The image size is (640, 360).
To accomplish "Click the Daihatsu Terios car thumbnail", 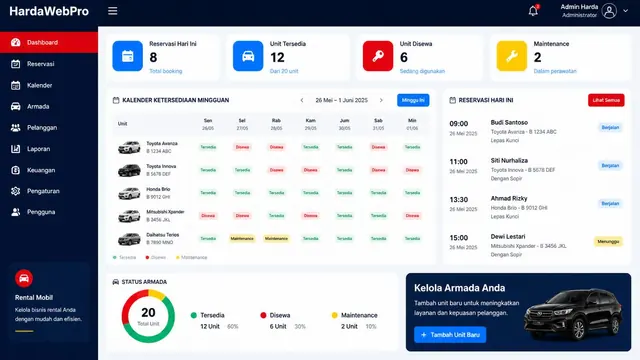I will tap(129, 239).
